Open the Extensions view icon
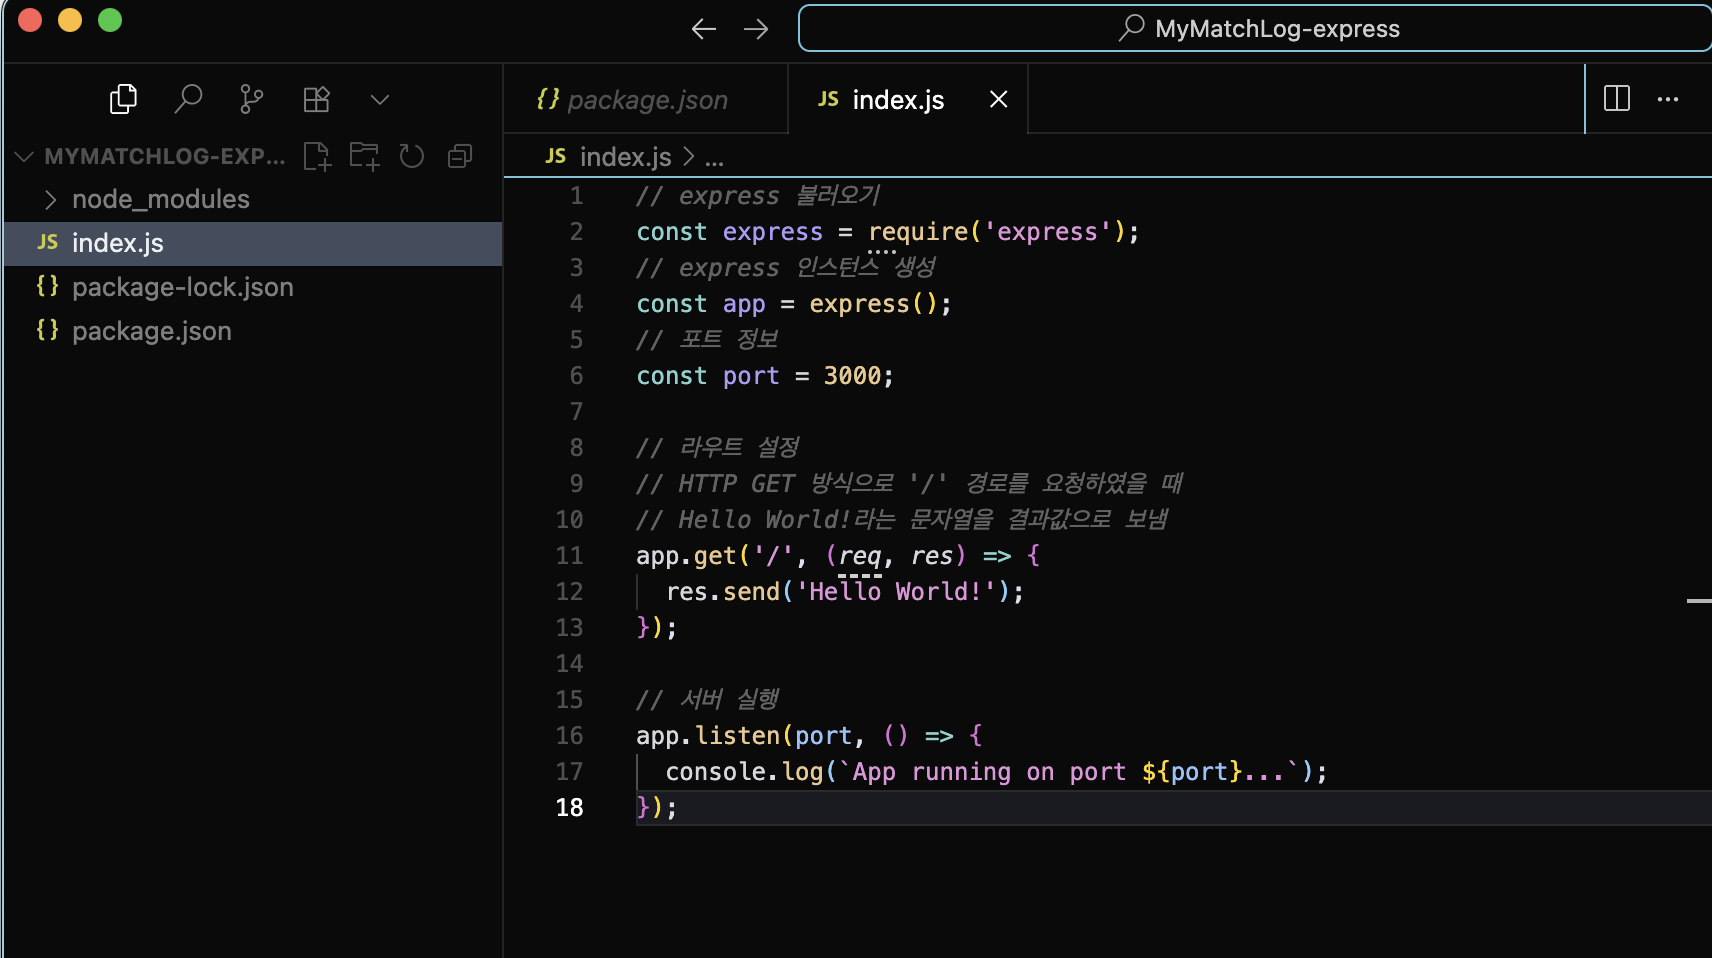Screen dimensions: 1712x958 point(316,99)
